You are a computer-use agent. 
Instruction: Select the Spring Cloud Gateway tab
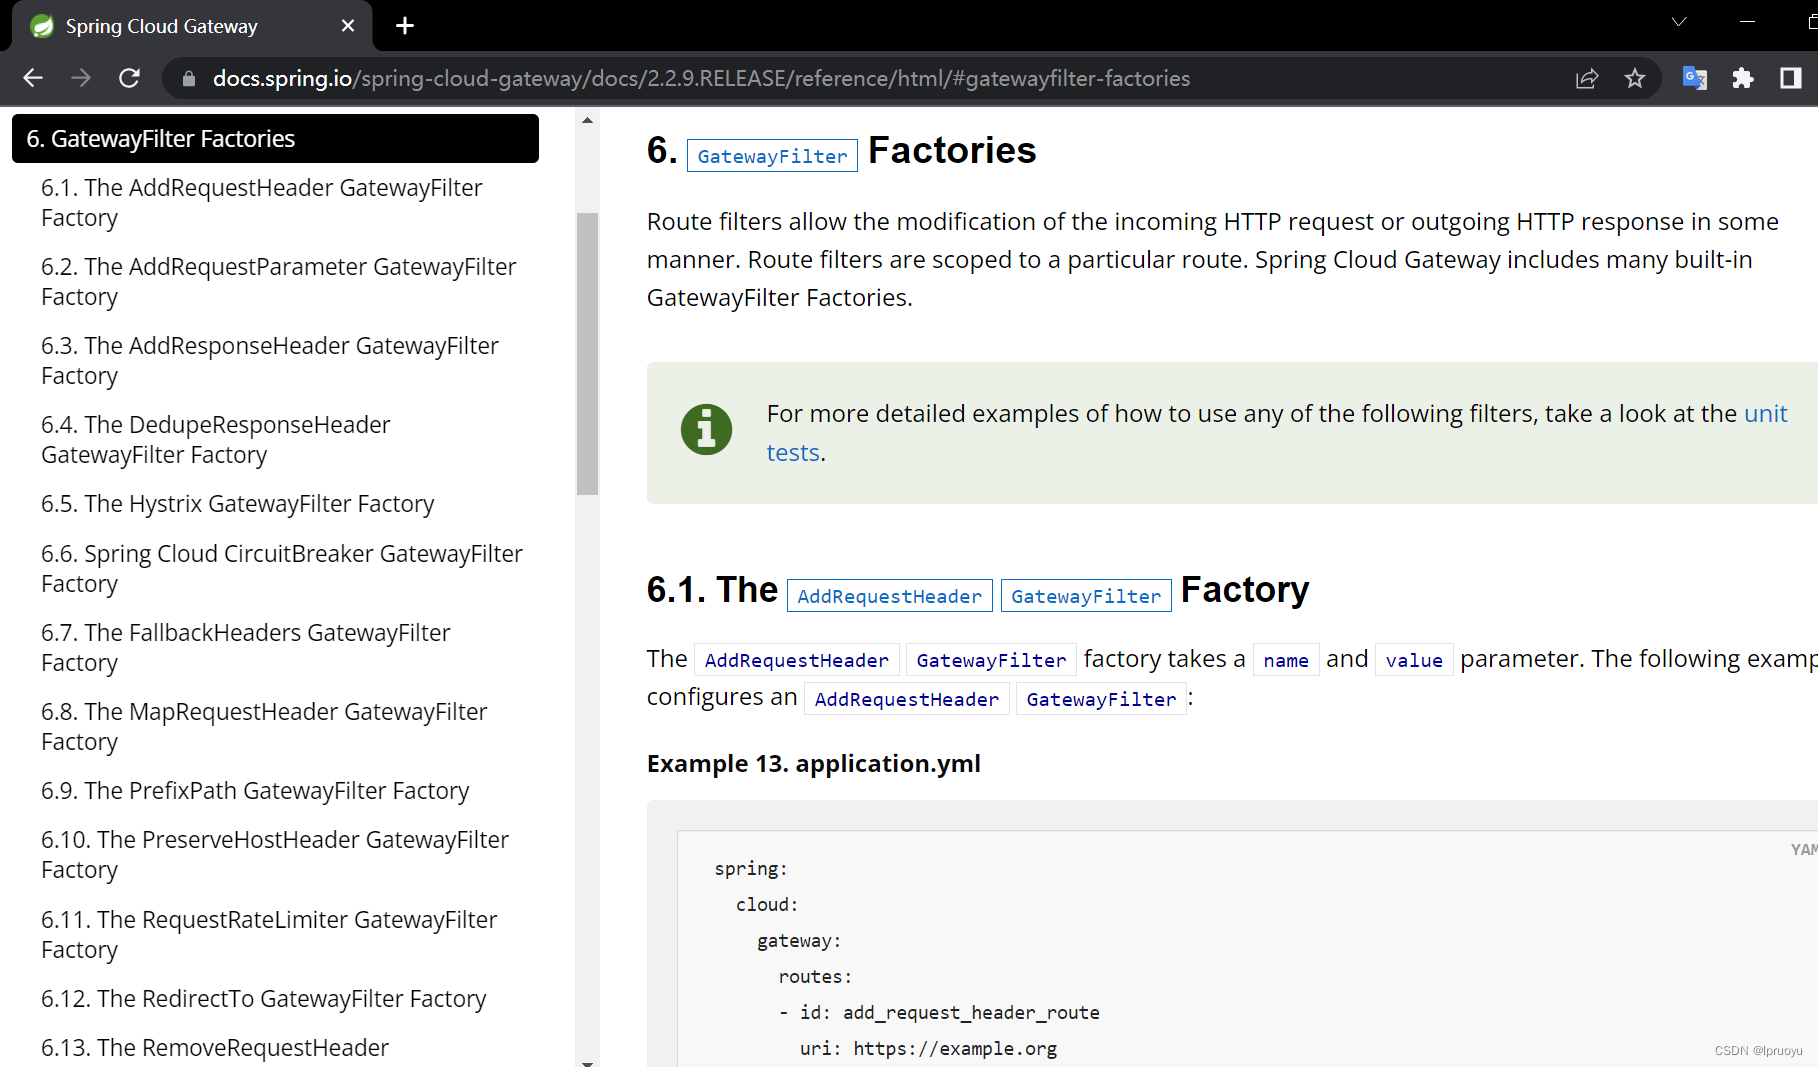[x=191, y=26]
